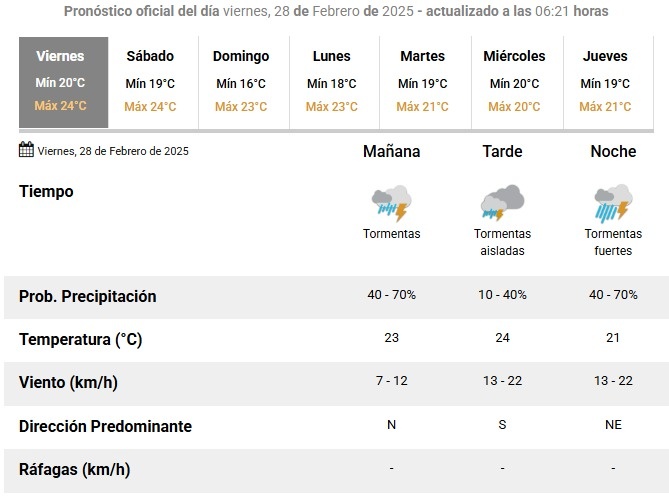This screenshot has height=500, width=669.
Task: Select the Viernes forecast tab
Action: 64,82
